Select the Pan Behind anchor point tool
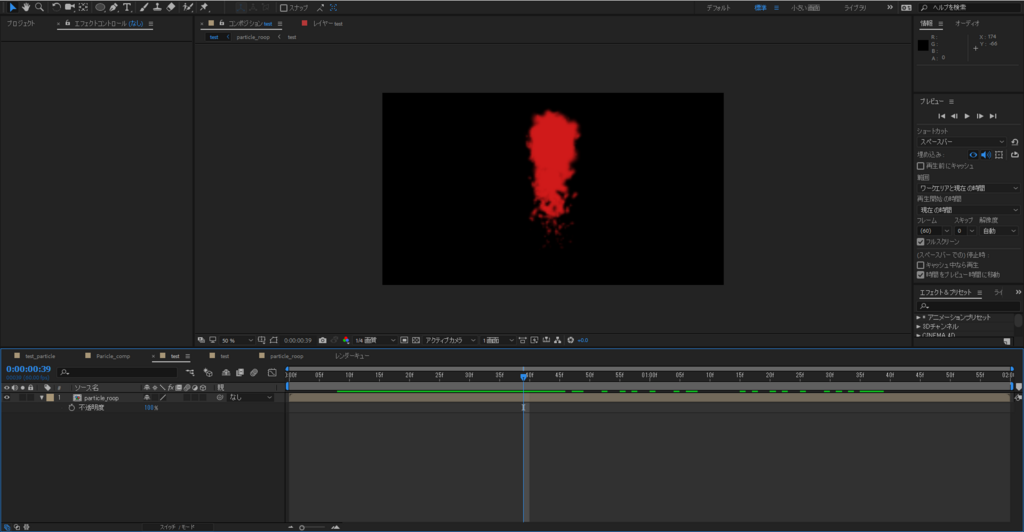 click(84, 7)
